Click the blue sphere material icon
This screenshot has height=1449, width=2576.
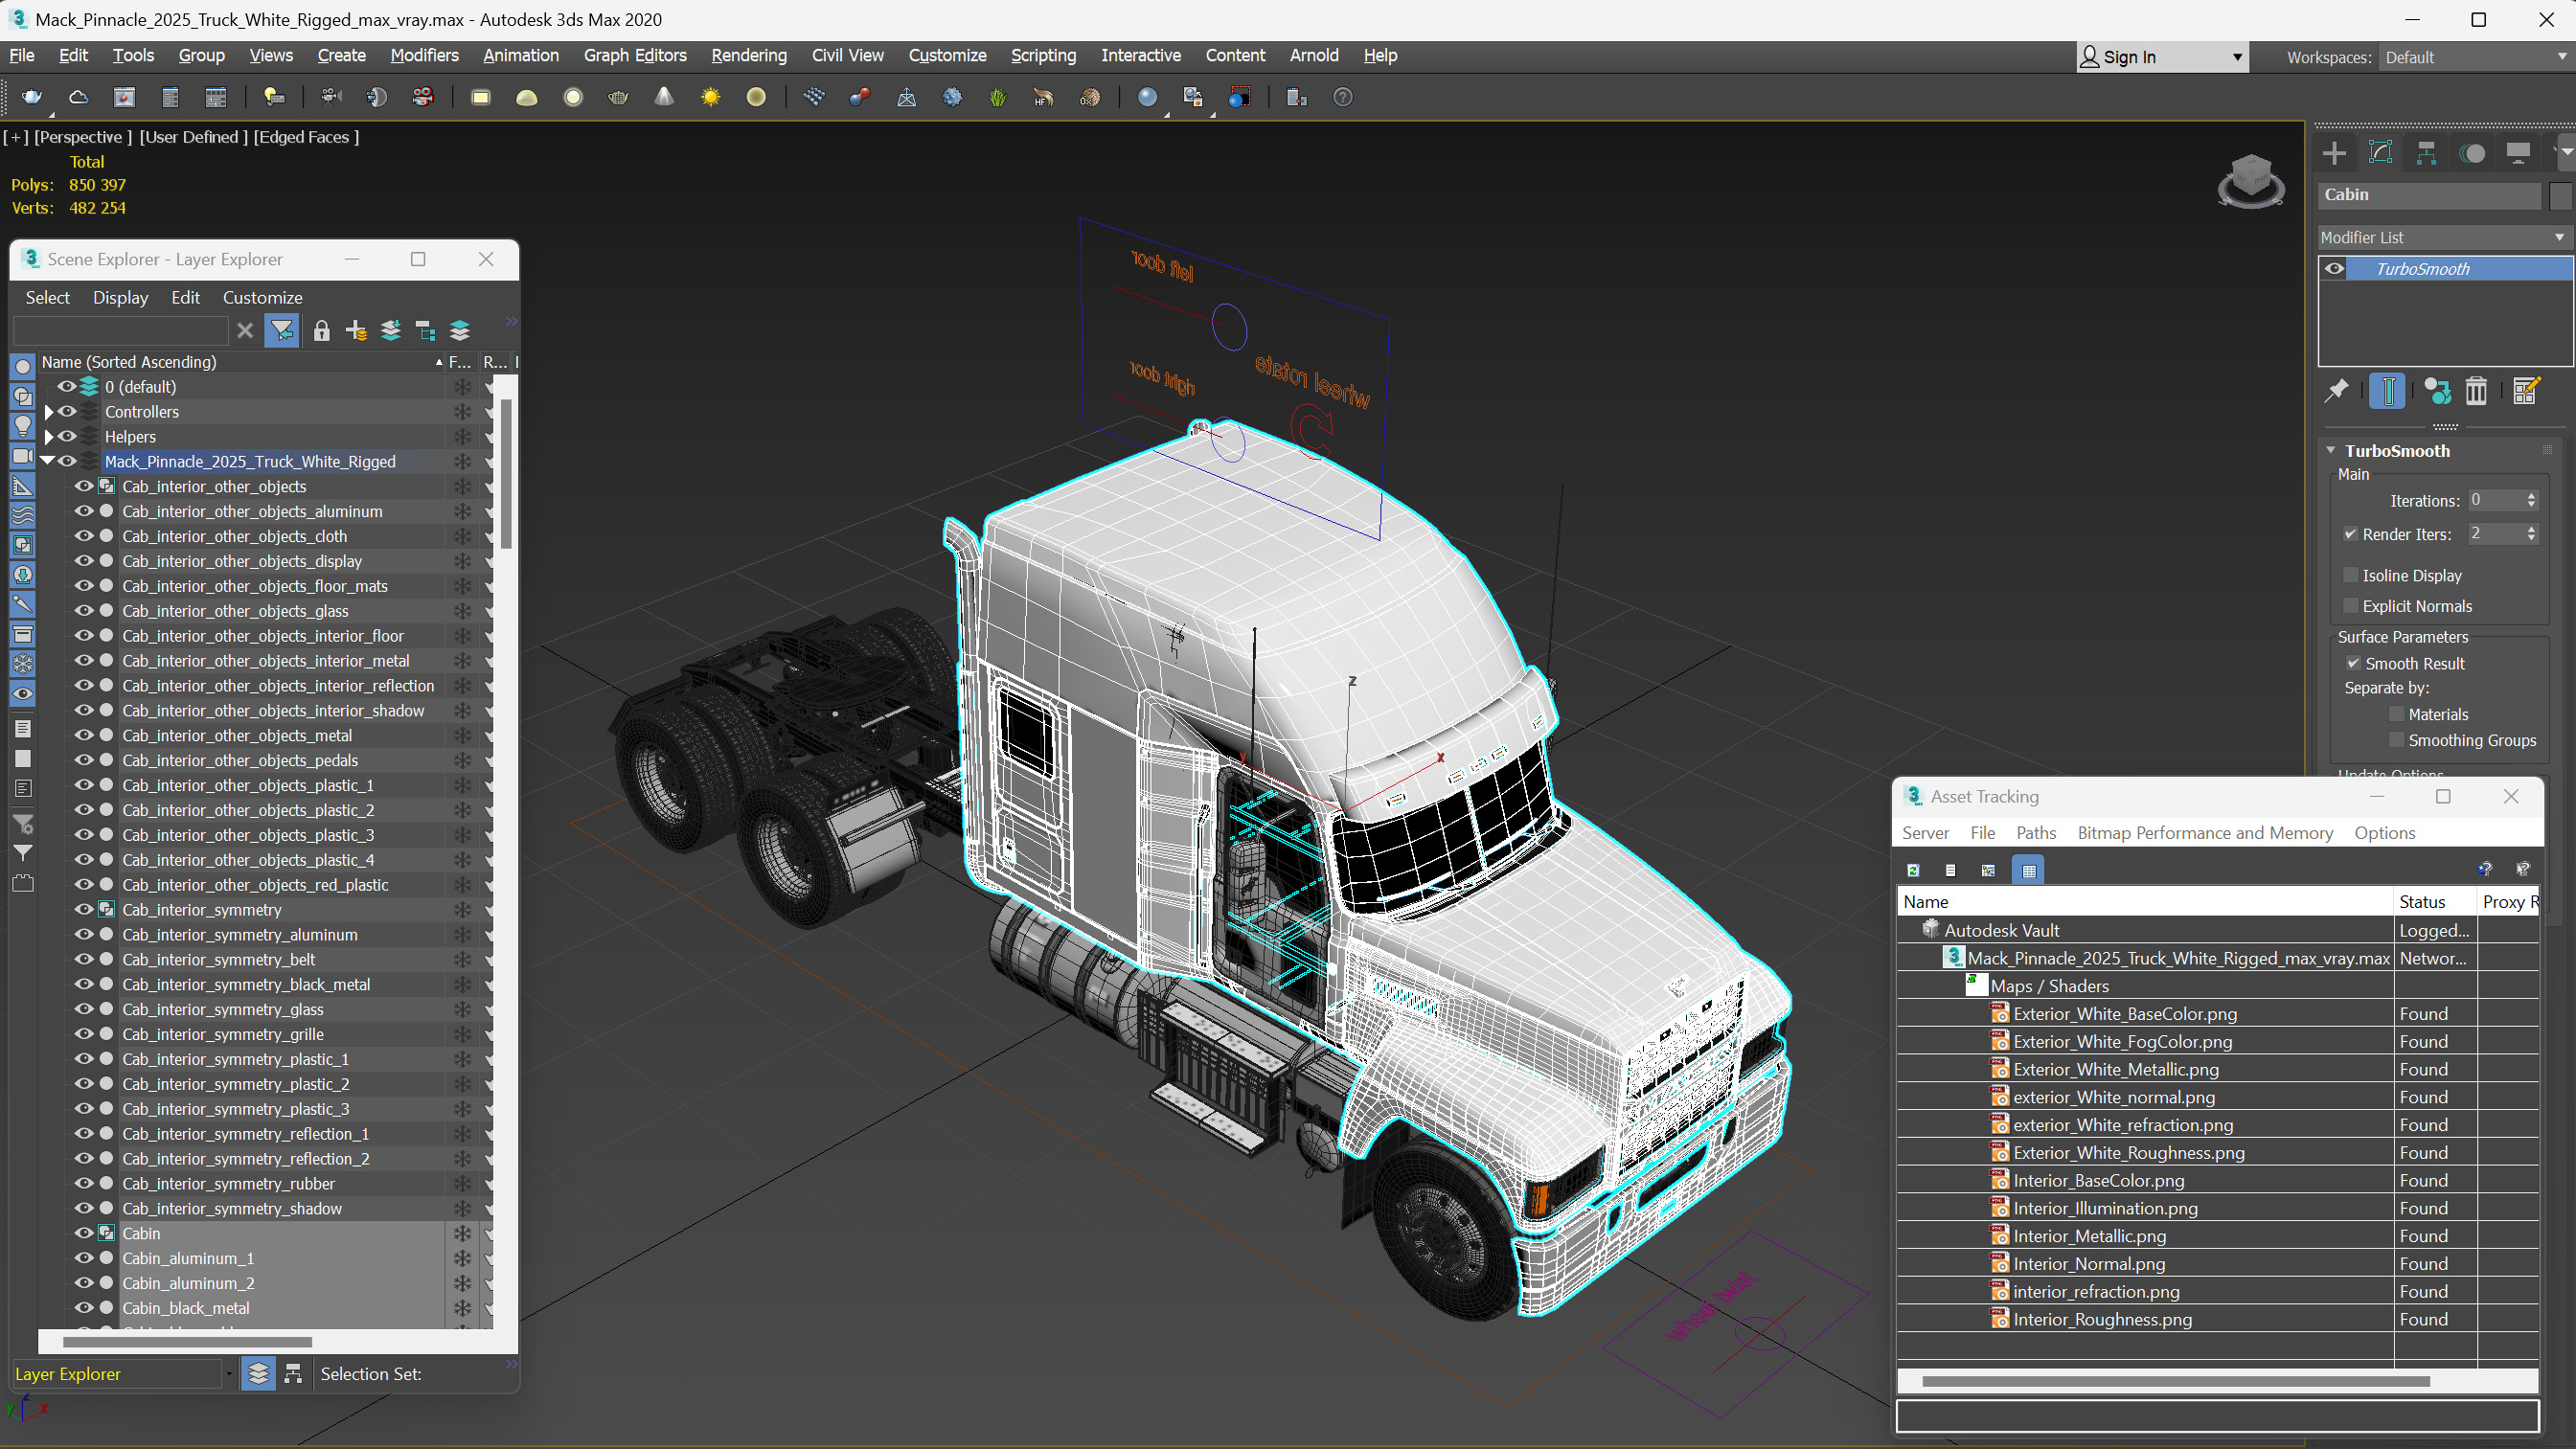pos(1147,97)
